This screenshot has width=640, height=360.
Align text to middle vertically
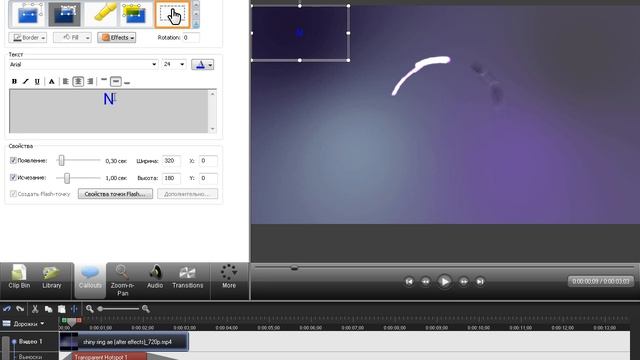[x=116, y=82]
